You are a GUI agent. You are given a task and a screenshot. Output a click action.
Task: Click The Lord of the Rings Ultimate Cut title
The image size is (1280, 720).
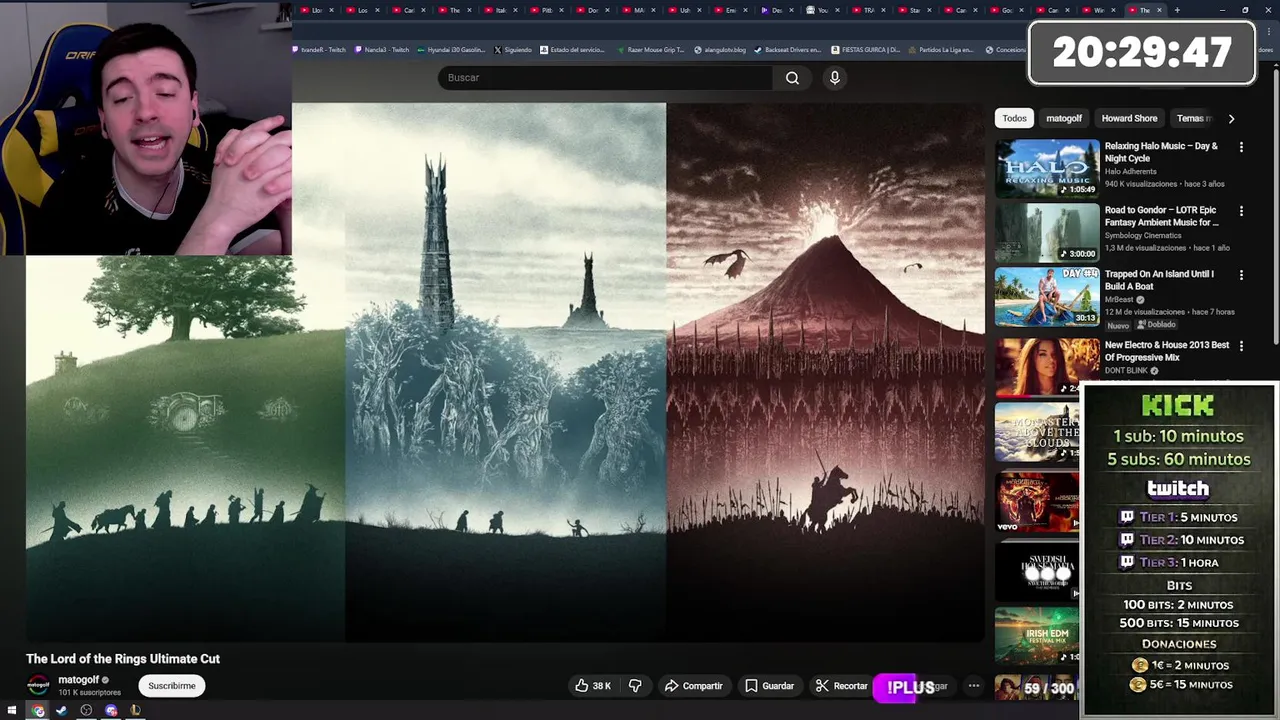click(123, 659)
